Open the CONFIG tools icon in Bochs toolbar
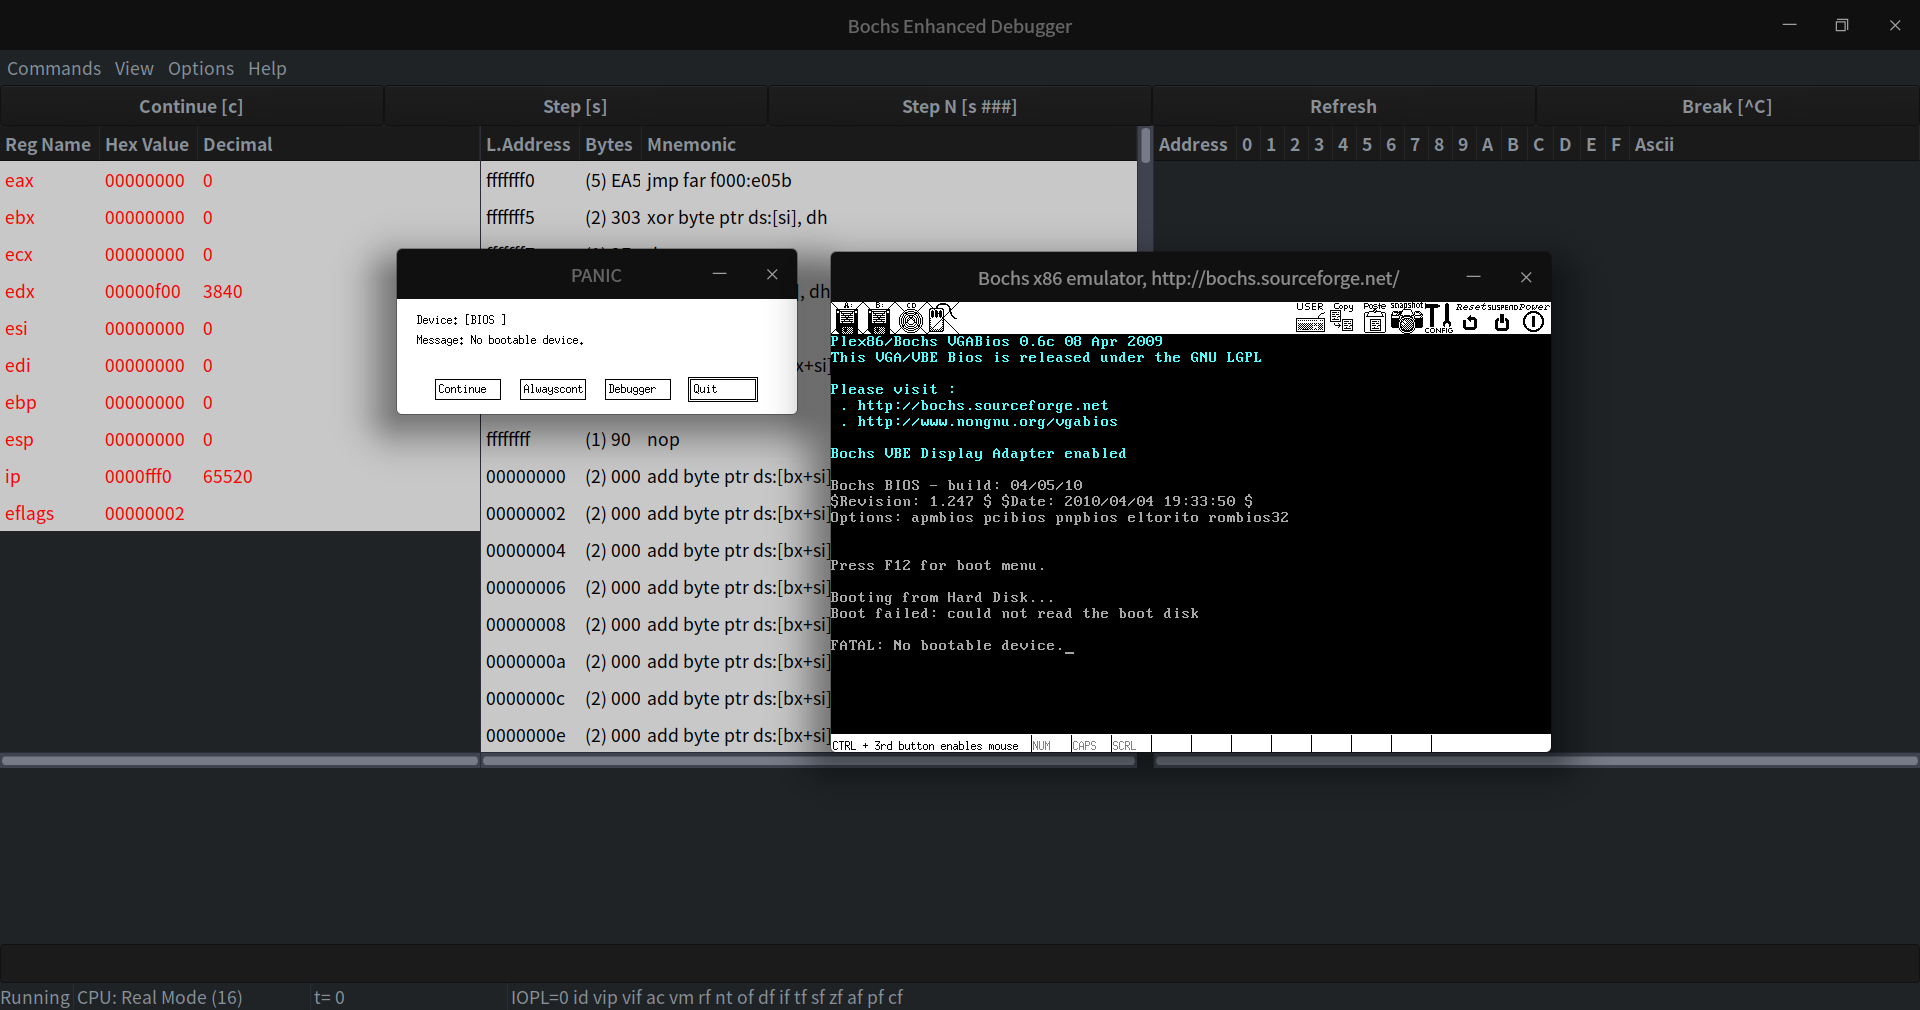 pos(1438,319)
